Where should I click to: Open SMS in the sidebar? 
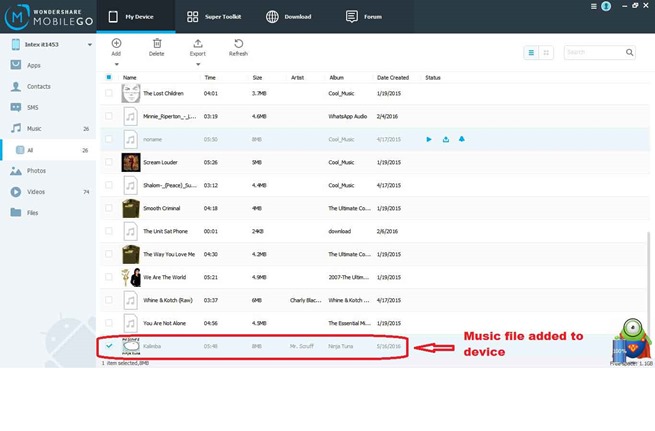(48, 107)
